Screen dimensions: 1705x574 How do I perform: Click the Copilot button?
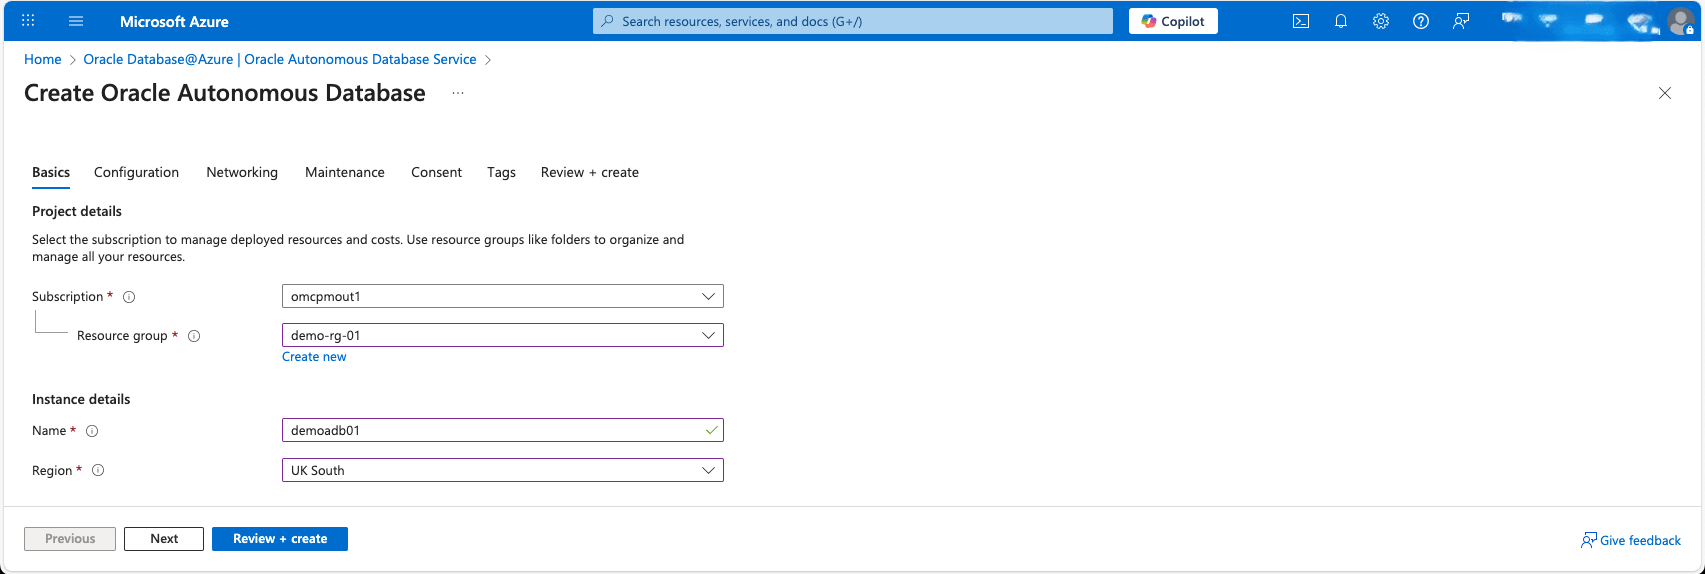[x=1173, y=21]
